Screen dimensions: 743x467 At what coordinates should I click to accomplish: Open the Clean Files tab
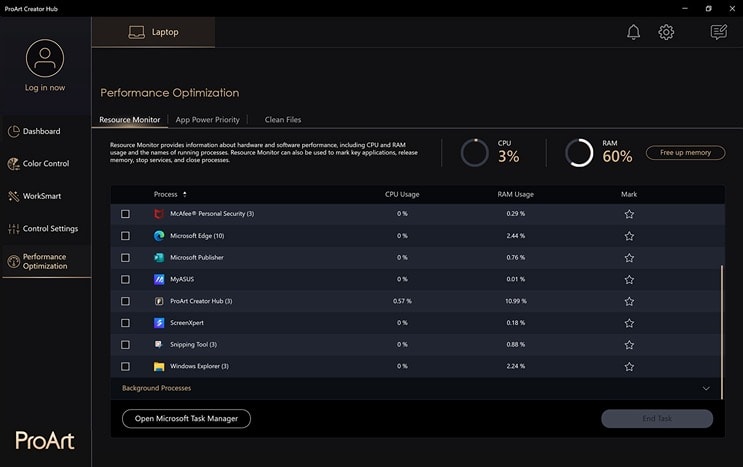point(282,120)
